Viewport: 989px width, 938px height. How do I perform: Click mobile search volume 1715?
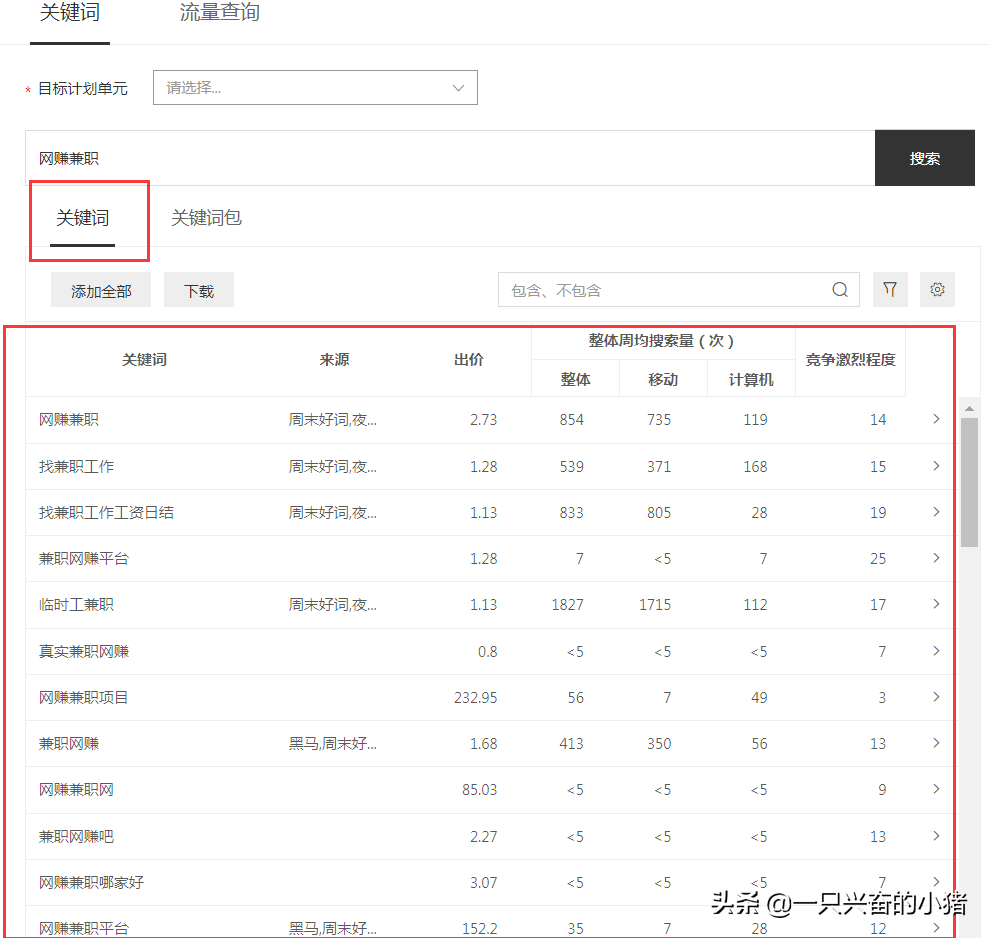655,604
